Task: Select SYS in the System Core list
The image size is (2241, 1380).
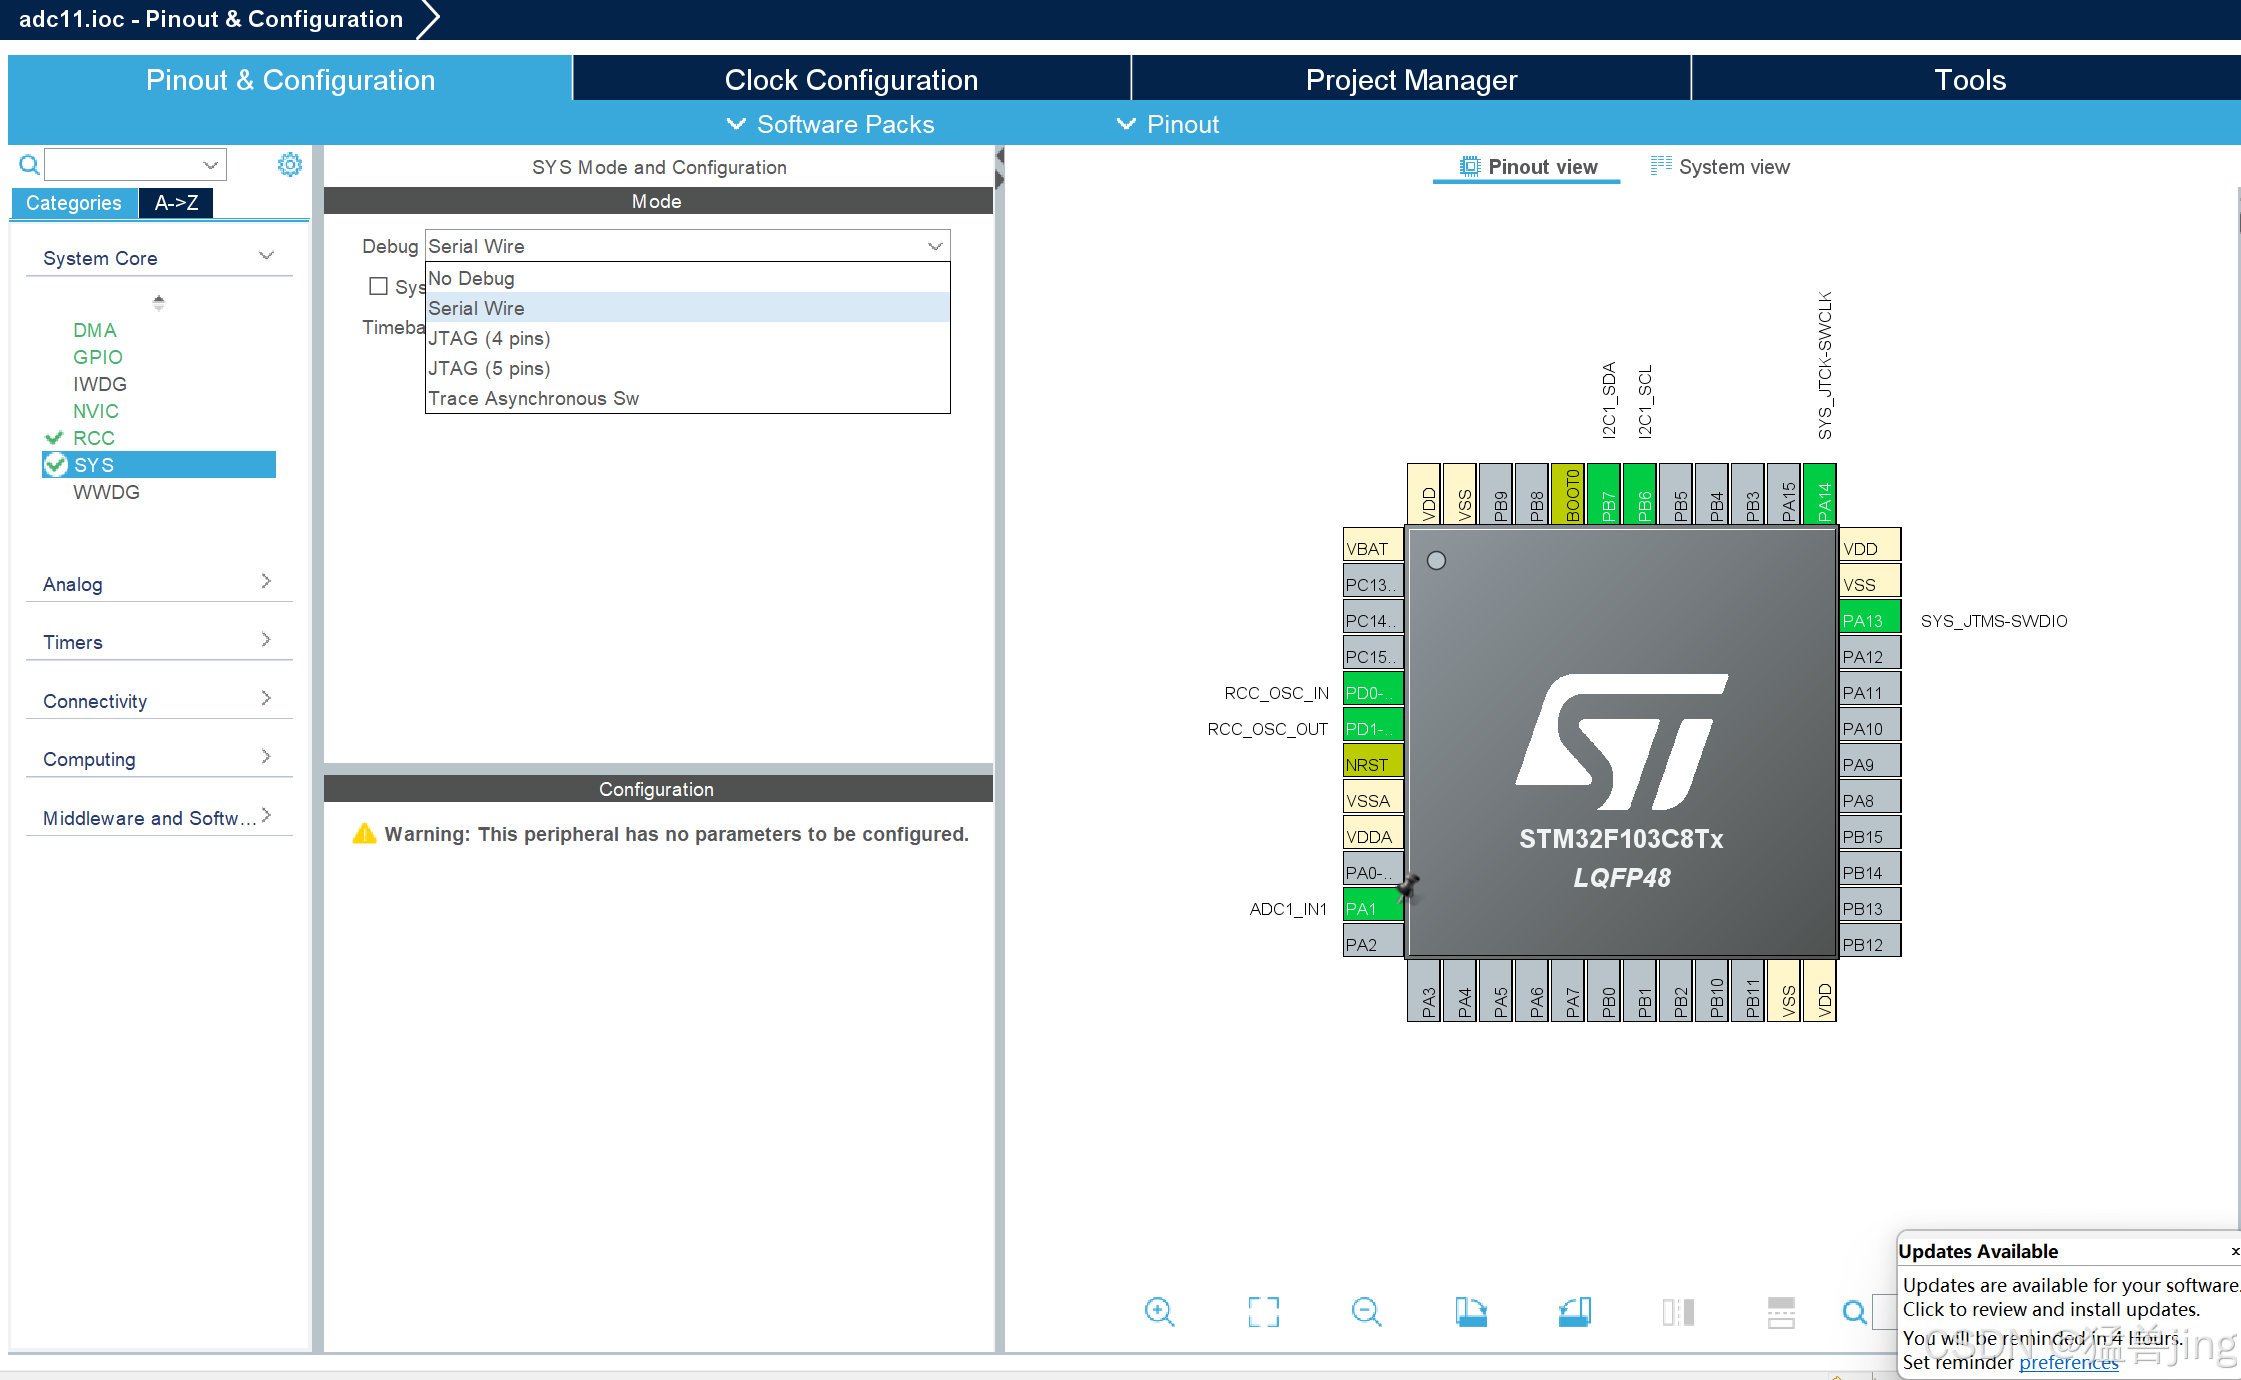Action: tap(93, 464)
